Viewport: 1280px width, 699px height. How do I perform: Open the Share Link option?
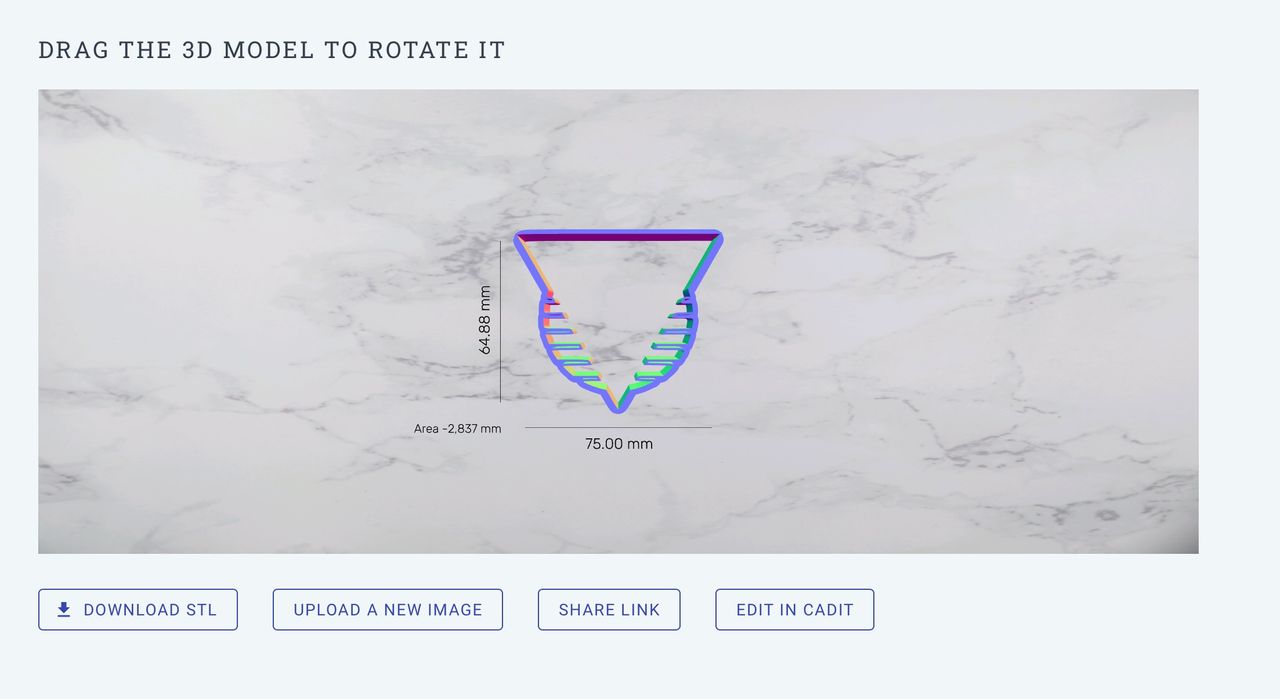pos(609,610)
